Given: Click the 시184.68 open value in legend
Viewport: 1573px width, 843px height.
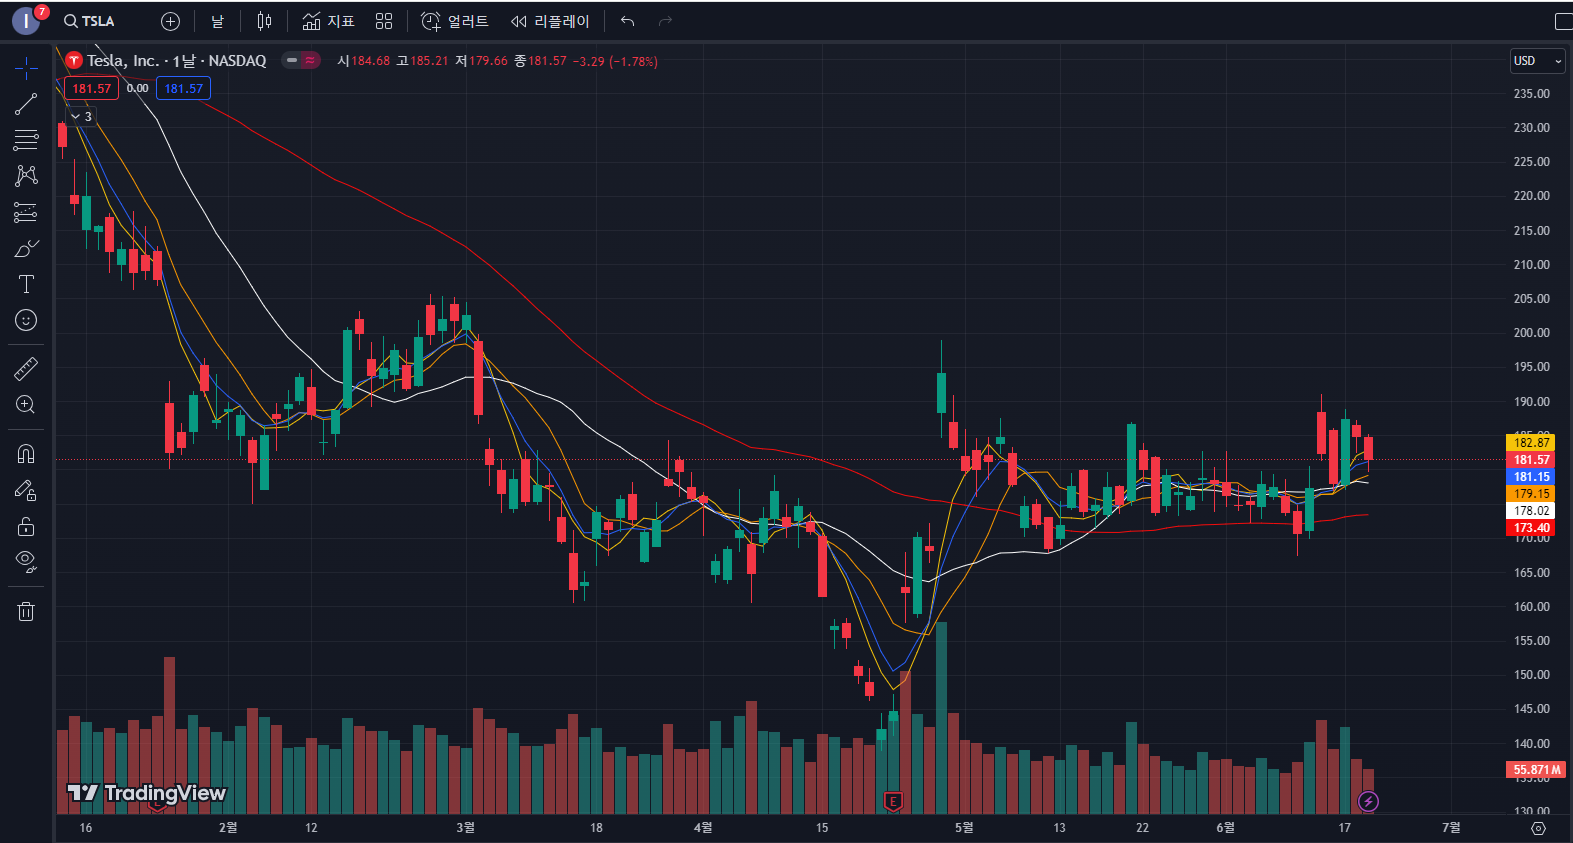Looking at the screenshot, I should (x=363, y=61).
